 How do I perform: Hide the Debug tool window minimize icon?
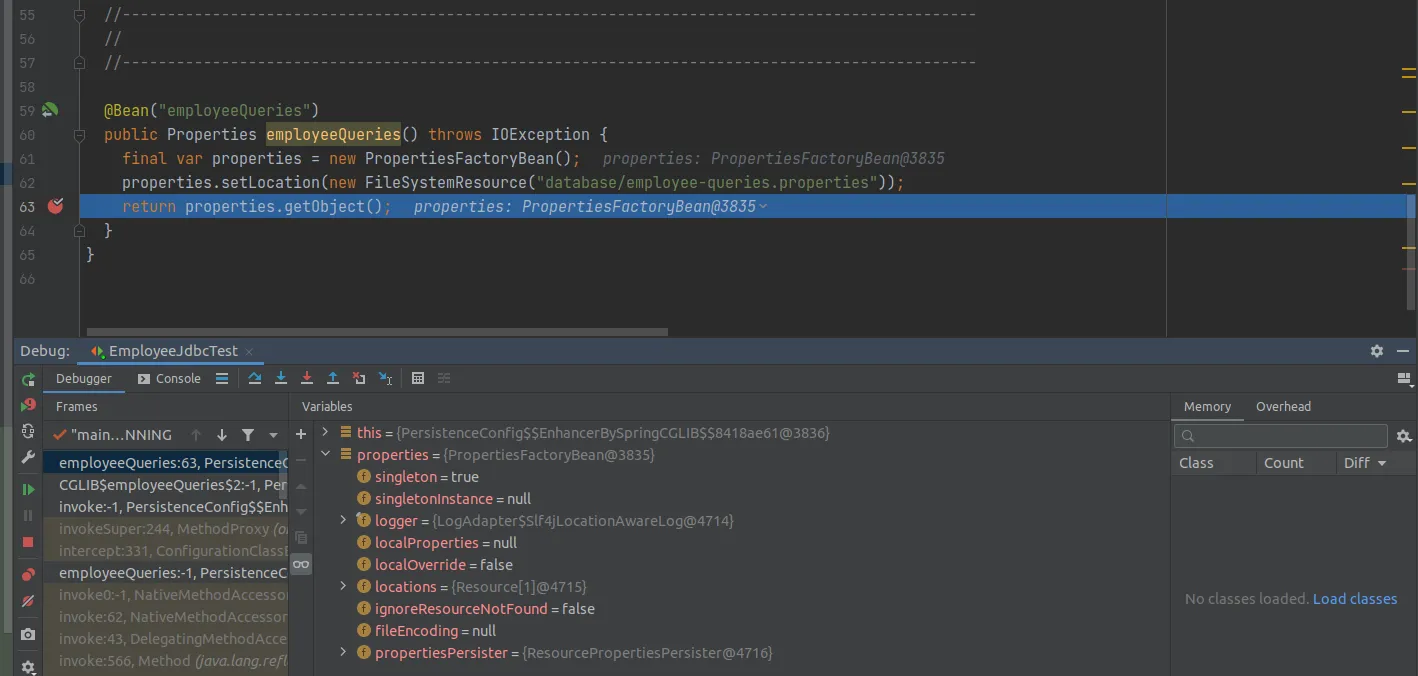[x=1403, y=351]
